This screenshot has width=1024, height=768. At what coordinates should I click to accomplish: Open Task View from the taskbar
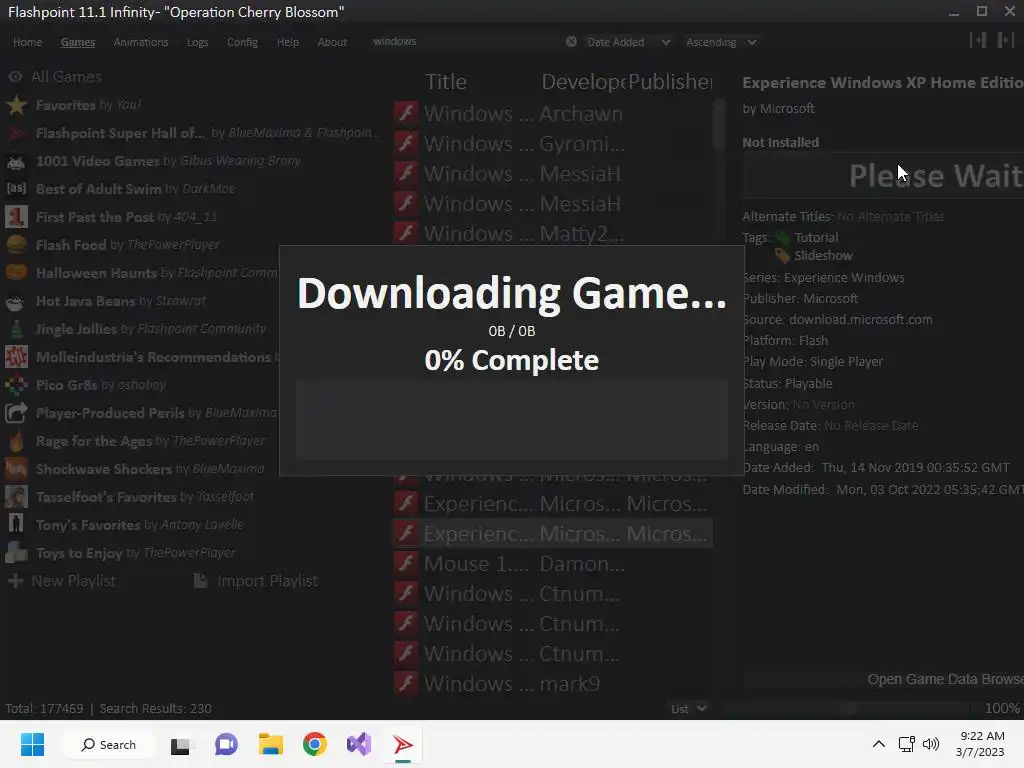coord(180,744)
